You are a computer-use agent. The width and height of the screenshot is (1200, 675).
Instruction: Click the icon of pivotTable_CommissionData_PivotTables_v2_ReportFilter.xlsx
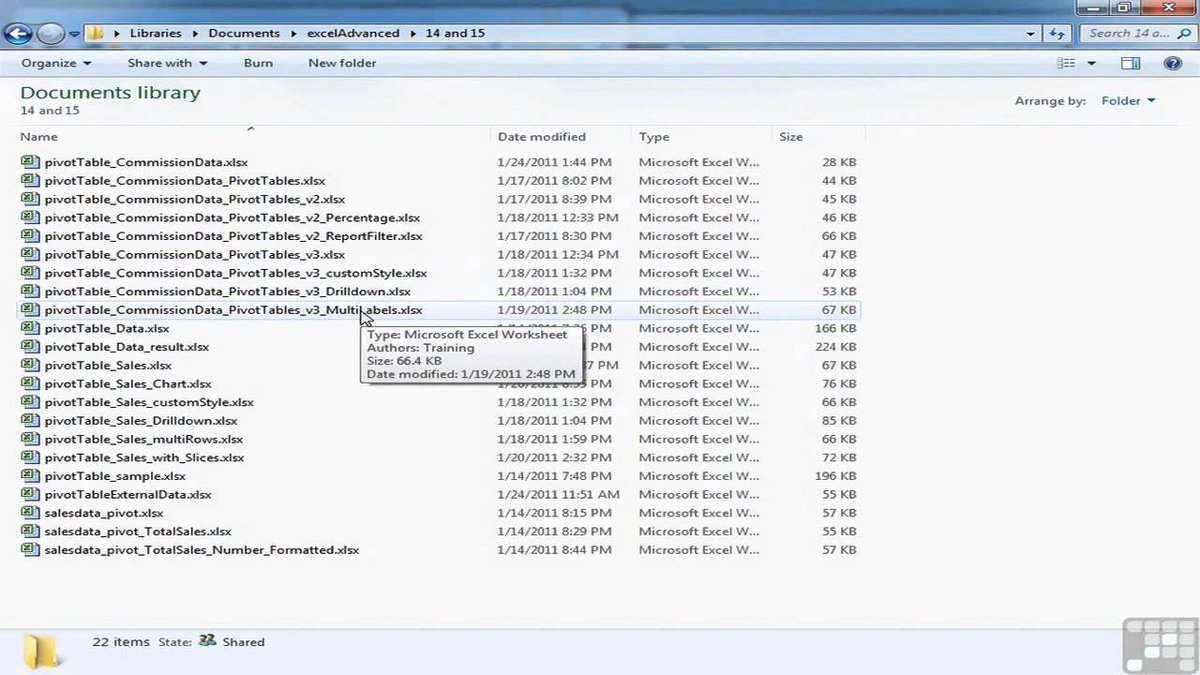(x=29, y=236)
